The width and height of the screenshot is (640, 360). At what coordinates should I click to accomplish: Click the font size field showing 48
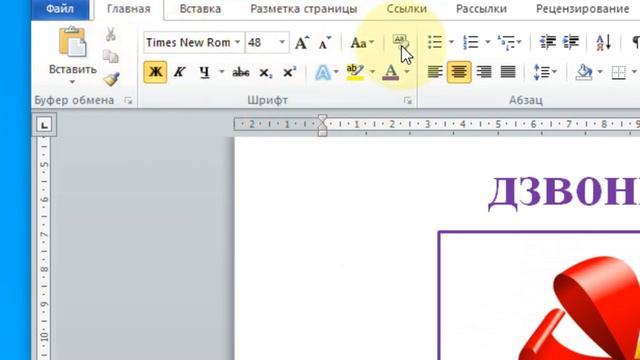point(261,42)
